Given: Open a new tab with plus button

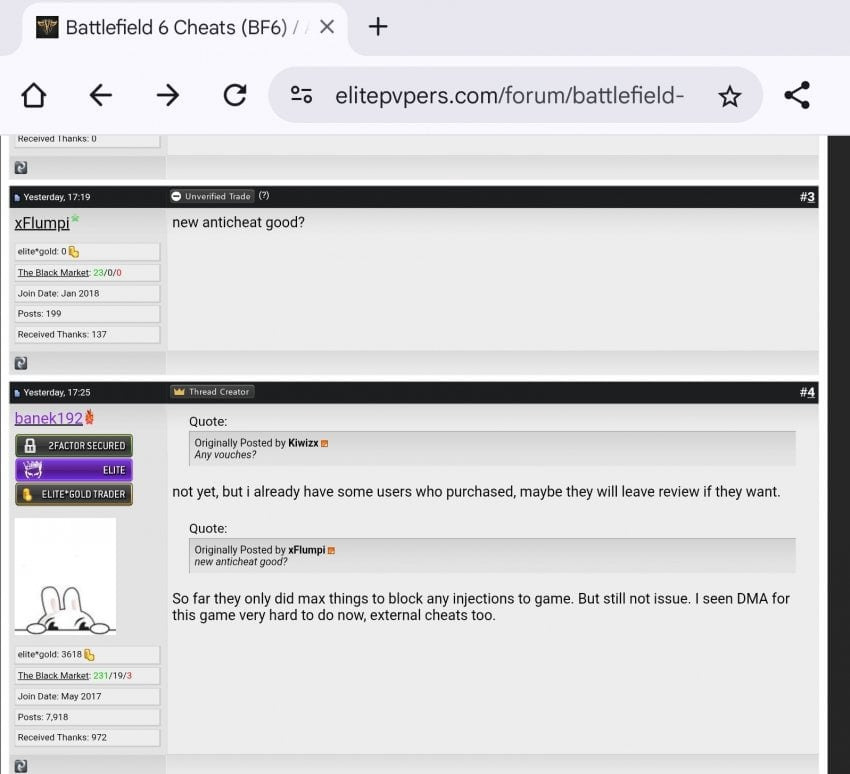Looking at the screenshot, I should tap(378, 27).
